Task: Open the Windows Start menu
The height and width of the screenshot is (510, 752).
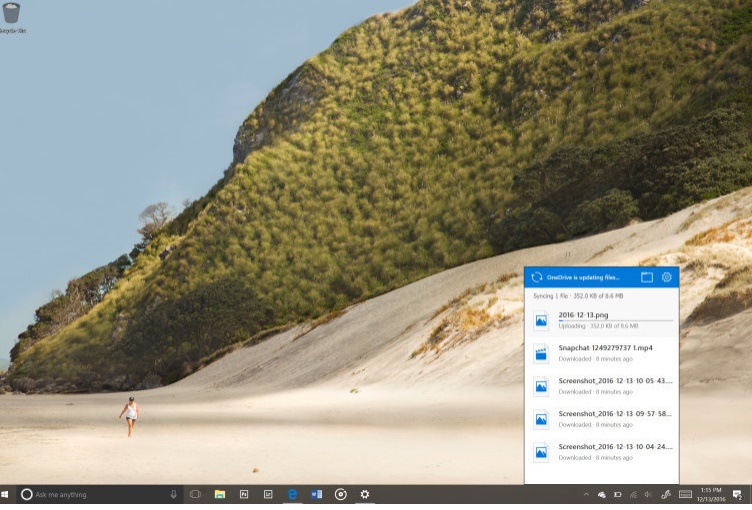Action: [7, 494]
